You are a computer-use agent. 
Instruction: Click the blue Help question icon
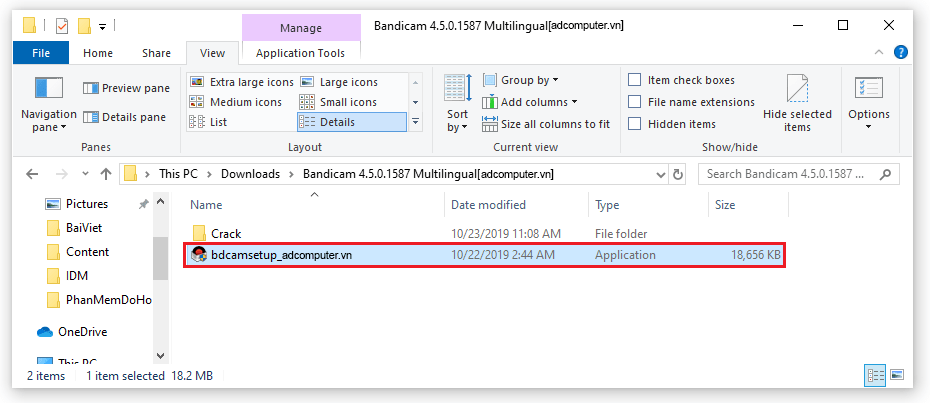(x=900, y=53)
